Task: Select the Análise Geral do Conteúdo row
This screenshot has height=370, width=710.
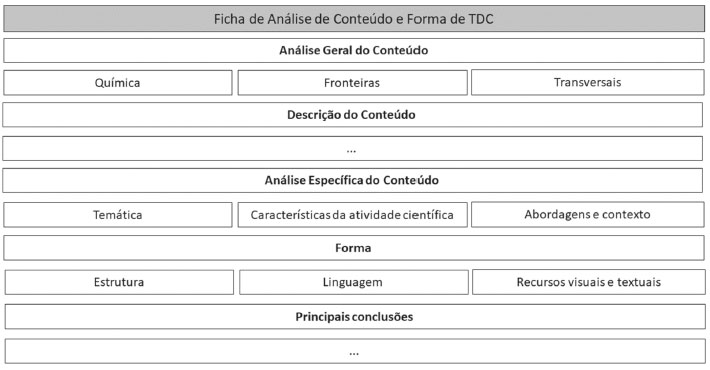Action: [x=354, y=50]
